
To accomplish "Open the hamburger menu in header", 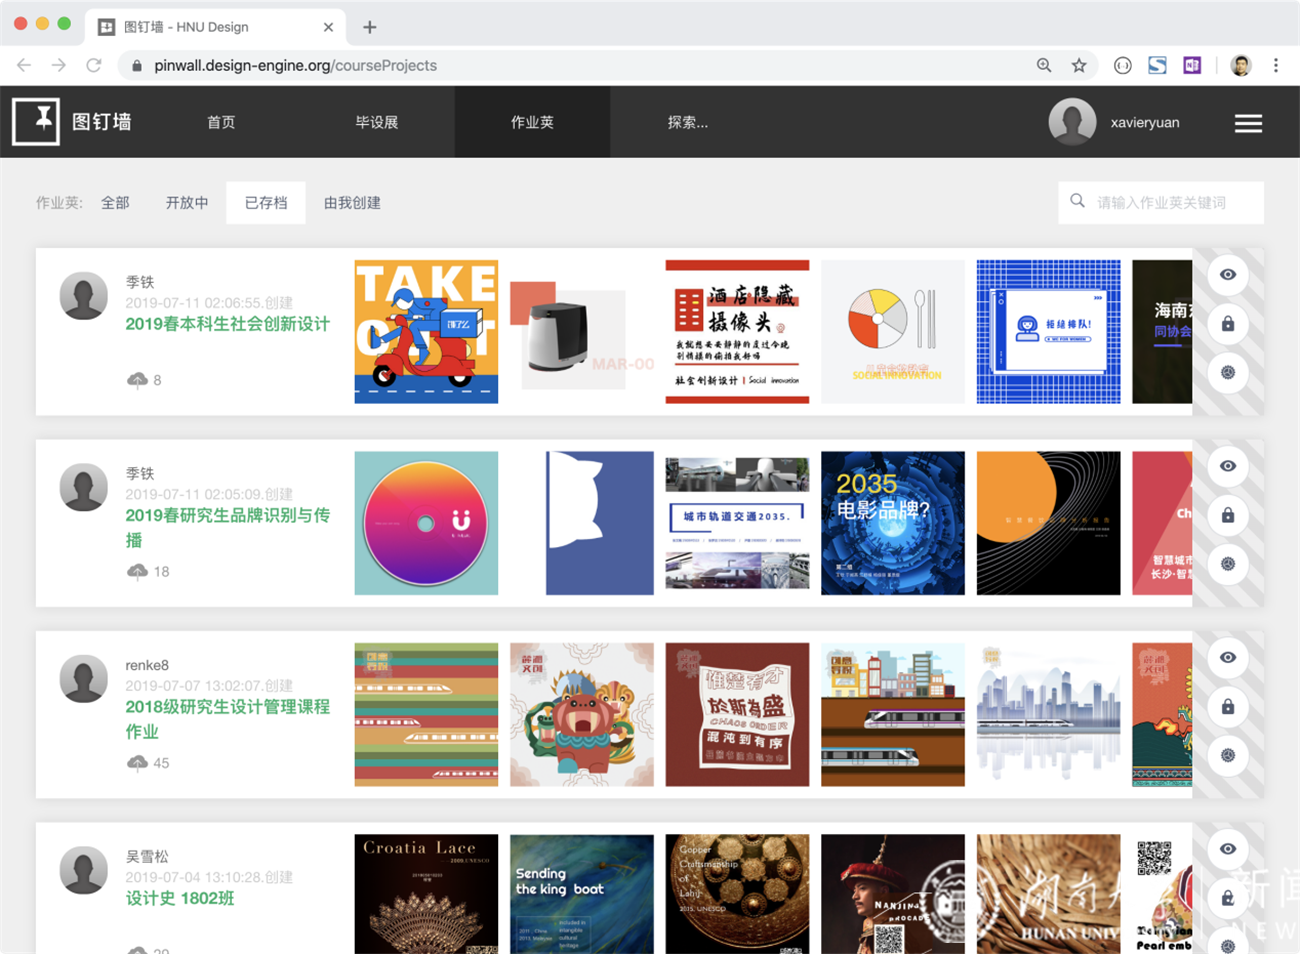I will coord(1247,123).
